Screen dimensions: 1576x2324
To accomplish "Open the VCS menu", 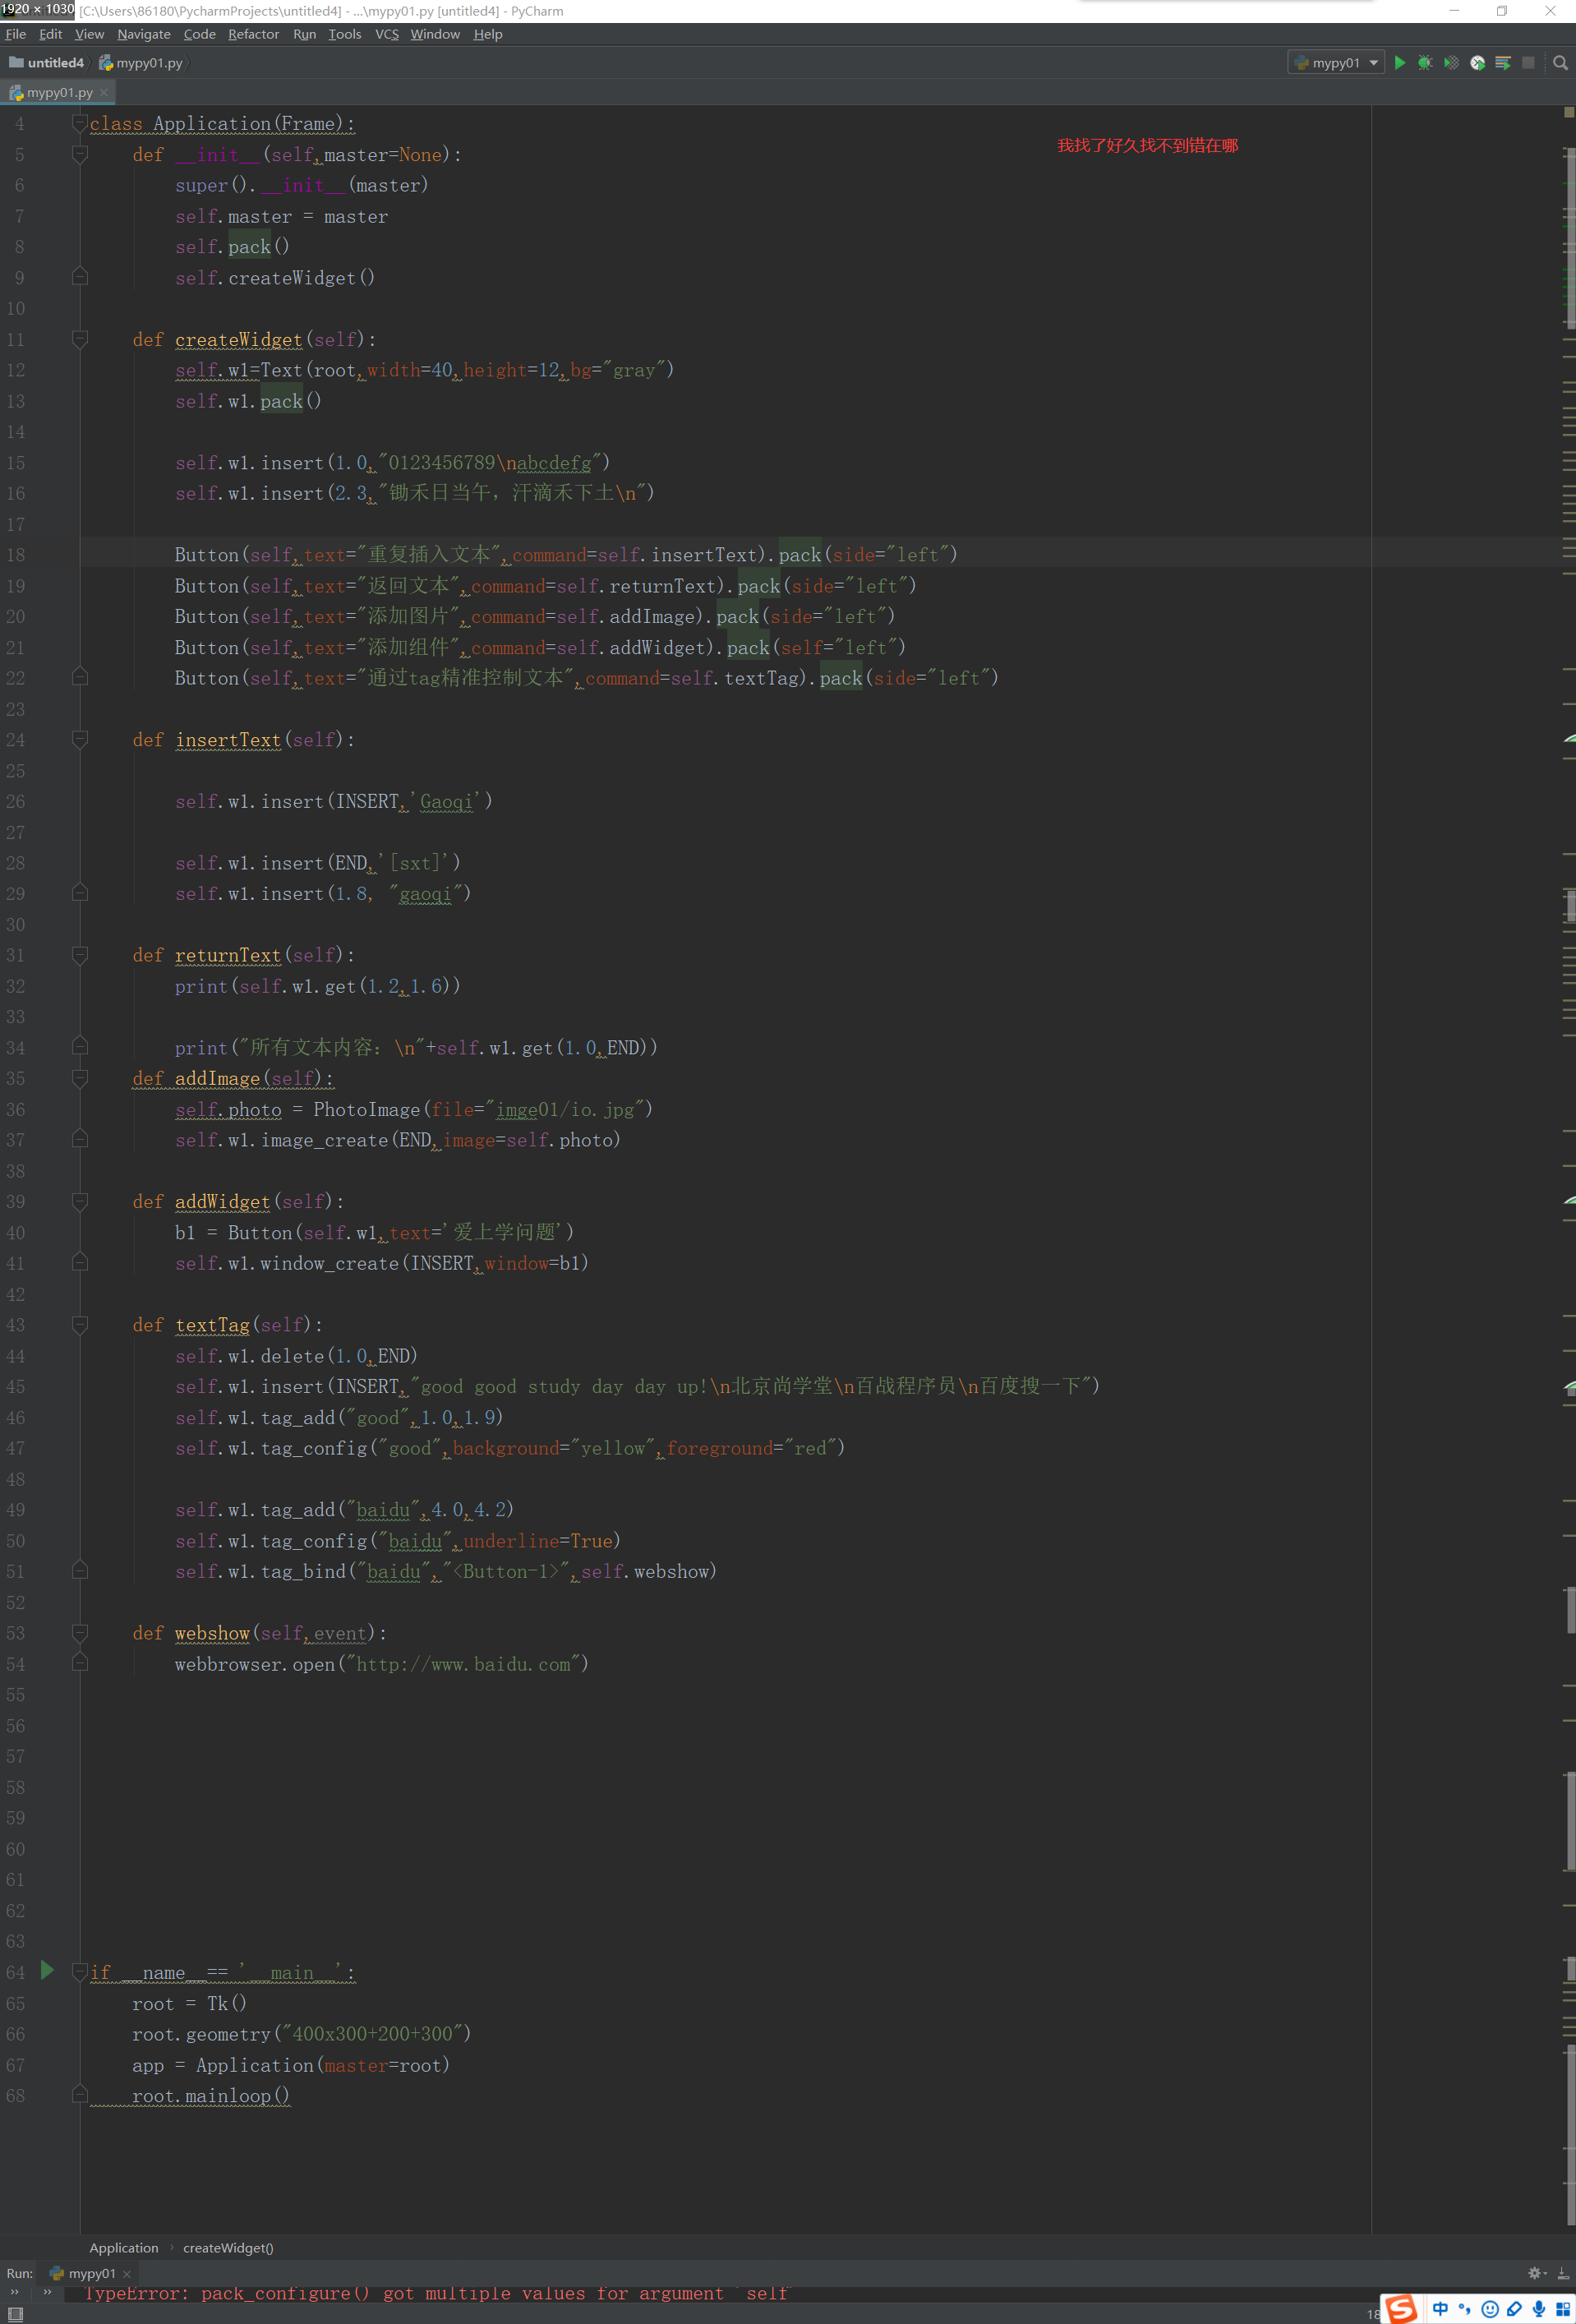I will pyautogui.click(x=386, y=34).
